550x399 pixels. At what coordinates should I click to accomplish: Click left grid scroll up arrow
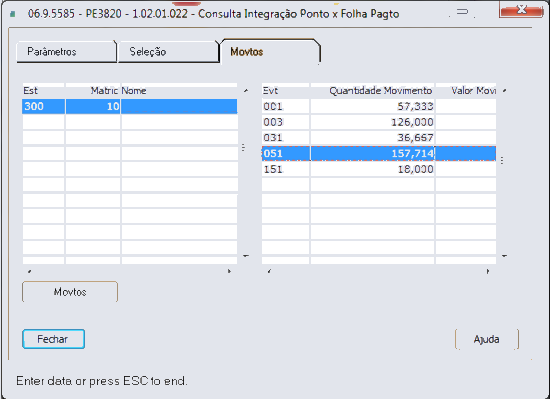point(246,90)
